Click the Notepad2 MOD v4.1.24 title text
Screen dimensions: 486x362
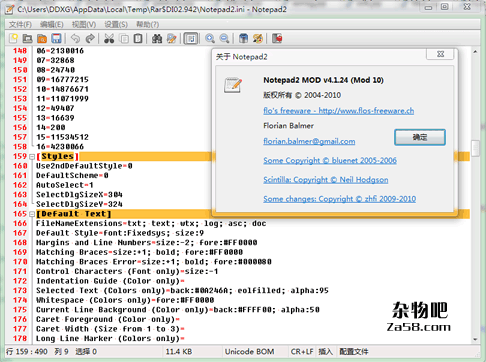coord(323,80)
